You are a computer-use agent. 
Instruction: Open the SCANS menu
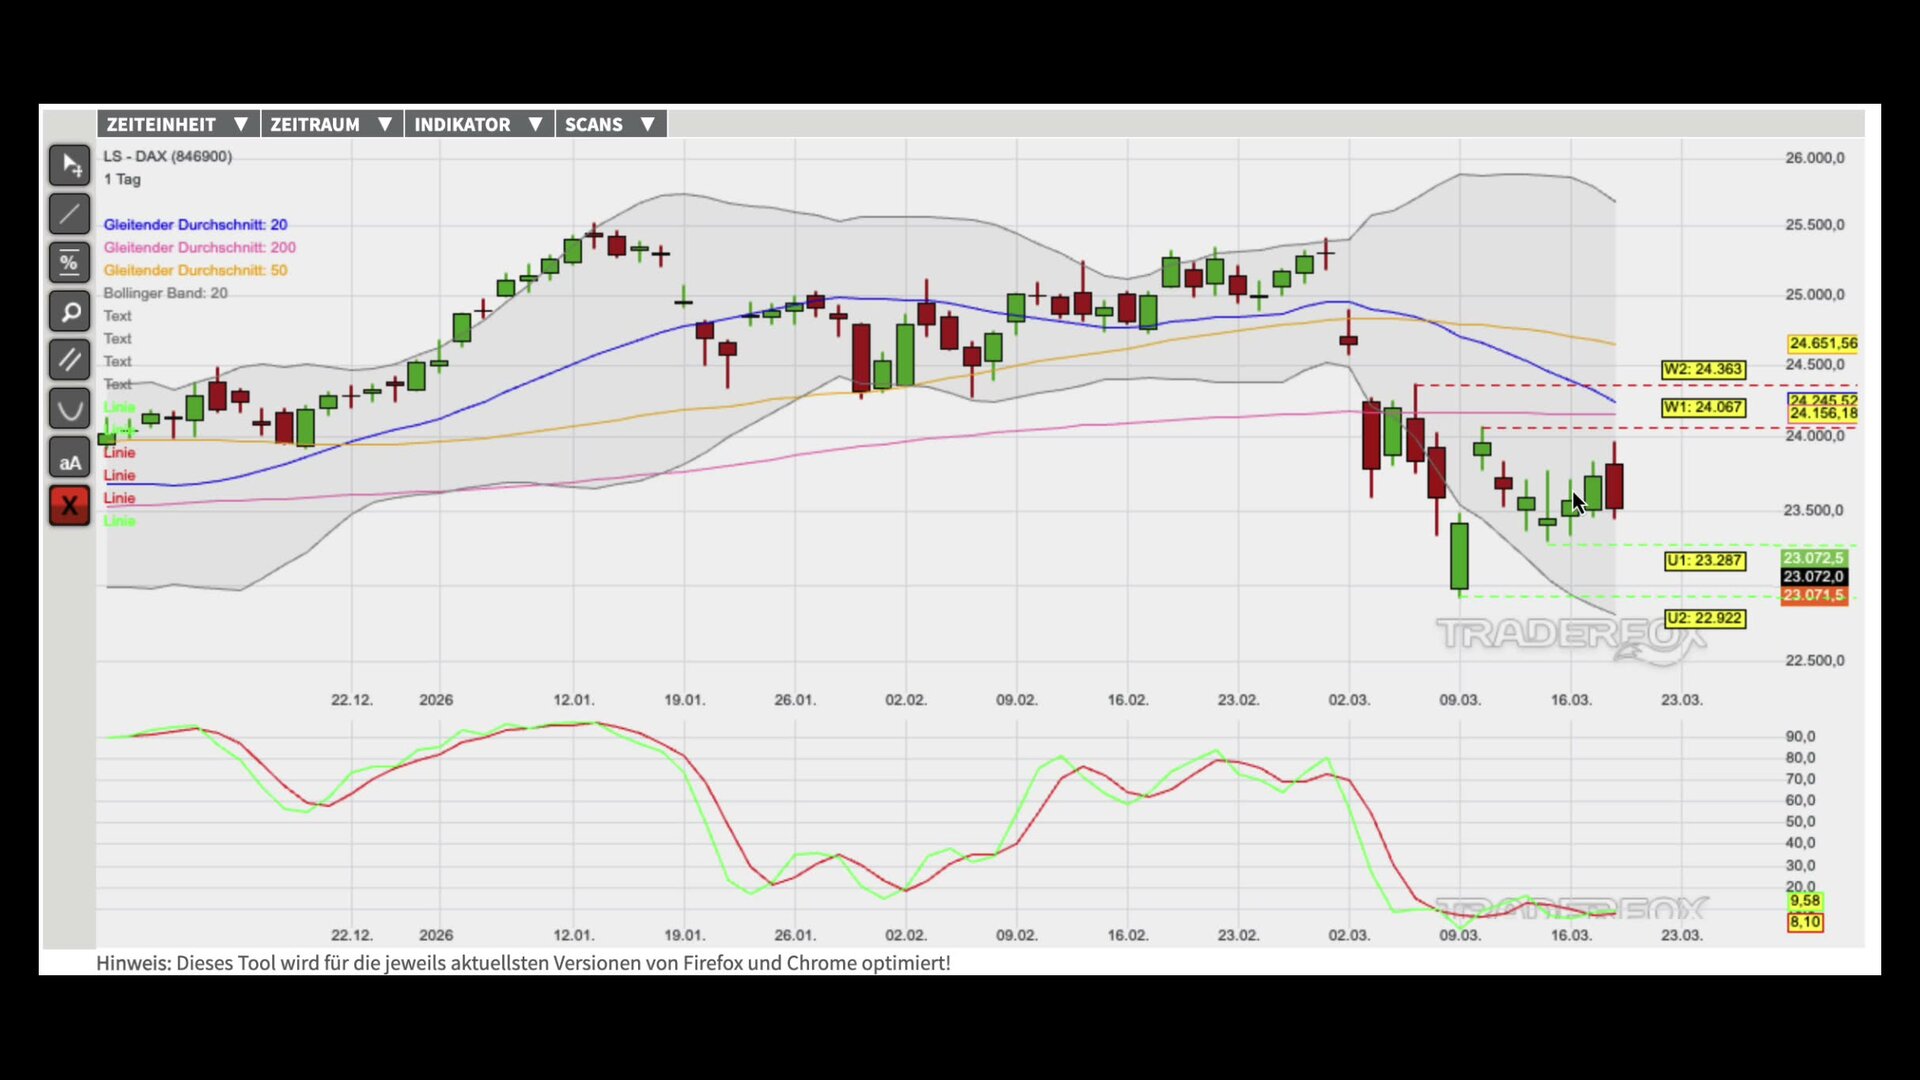click(610, 124)
